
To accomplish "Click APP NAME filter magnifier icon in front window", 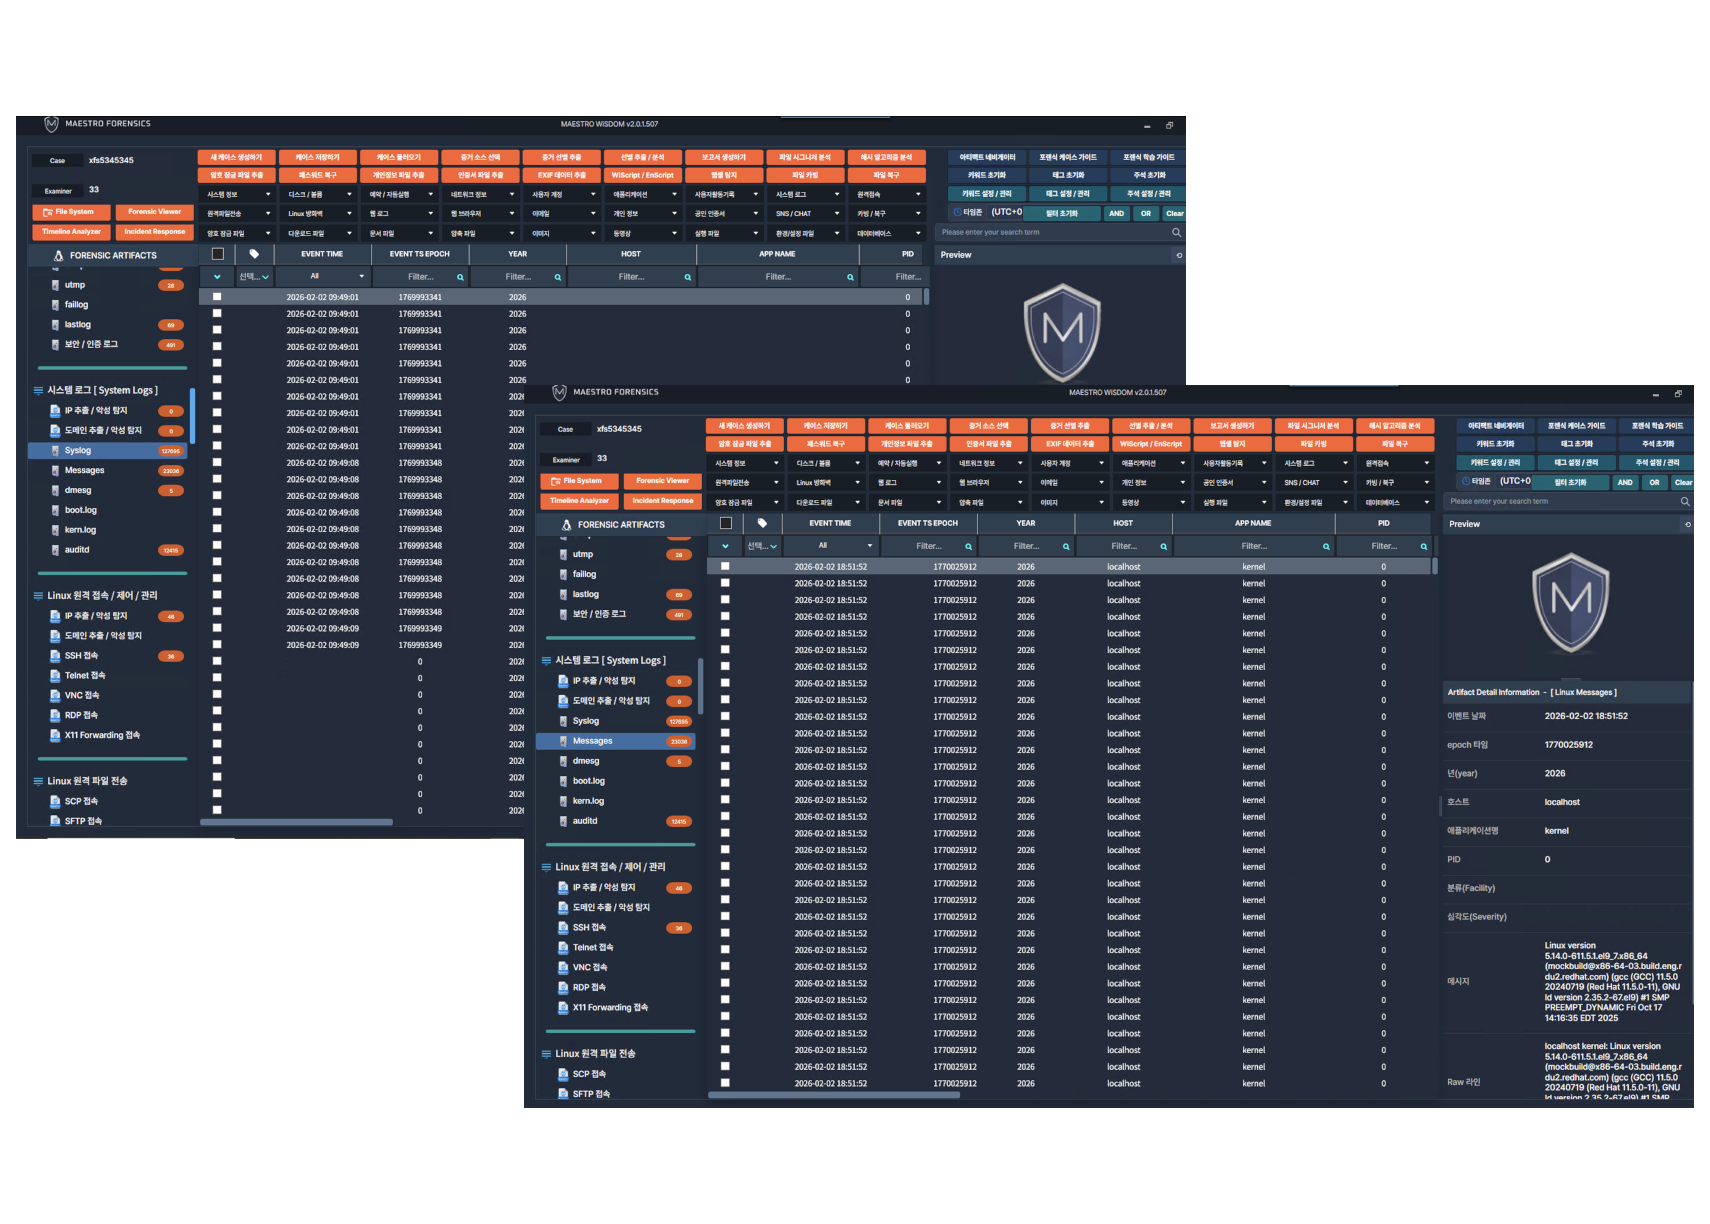I will [x=1326, y=547].
